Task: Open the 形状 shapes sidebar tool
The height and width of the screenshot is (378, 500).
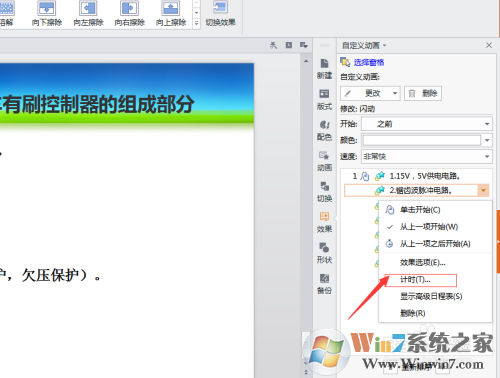Action: tap(324, 253)
